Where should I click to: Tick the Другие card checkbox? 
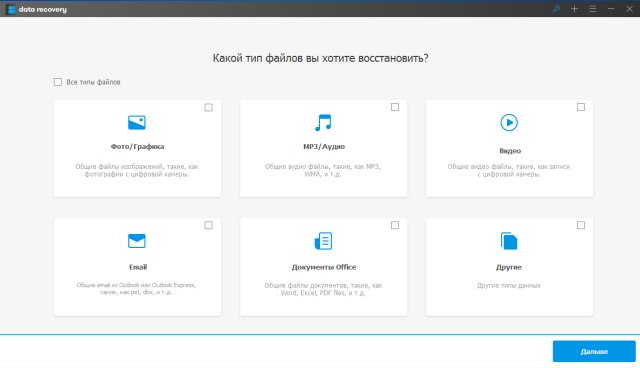(x=581, y=225)
